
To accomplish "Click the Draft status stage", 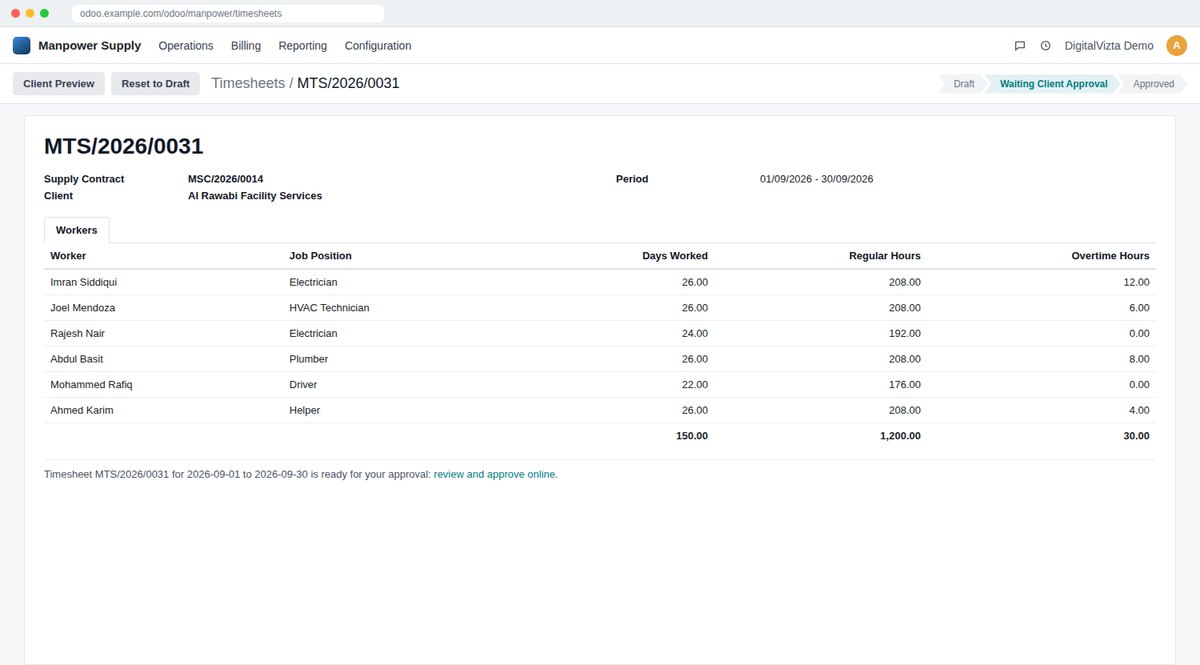I will point(963,84).
